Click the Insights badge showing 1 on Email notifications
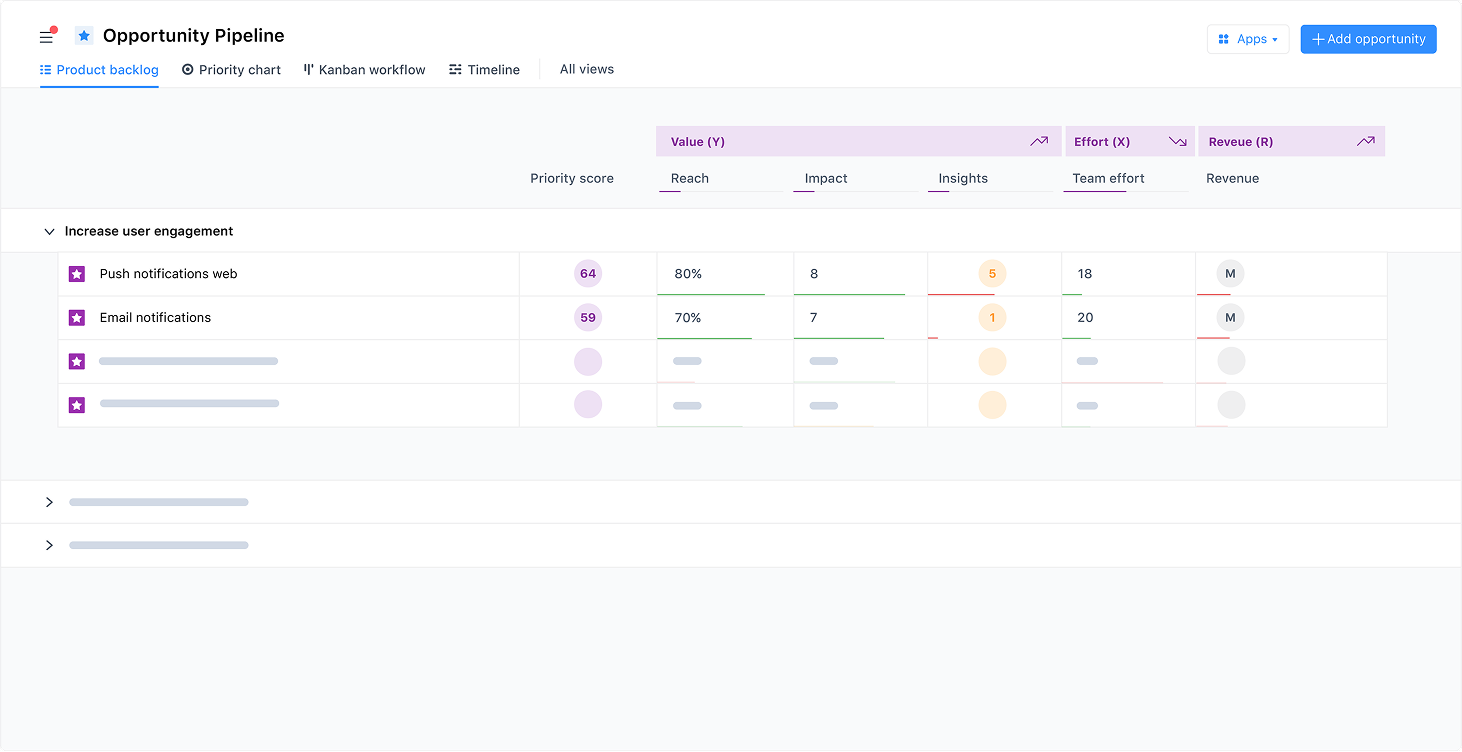1462x752 pixels. click(993, 317)
